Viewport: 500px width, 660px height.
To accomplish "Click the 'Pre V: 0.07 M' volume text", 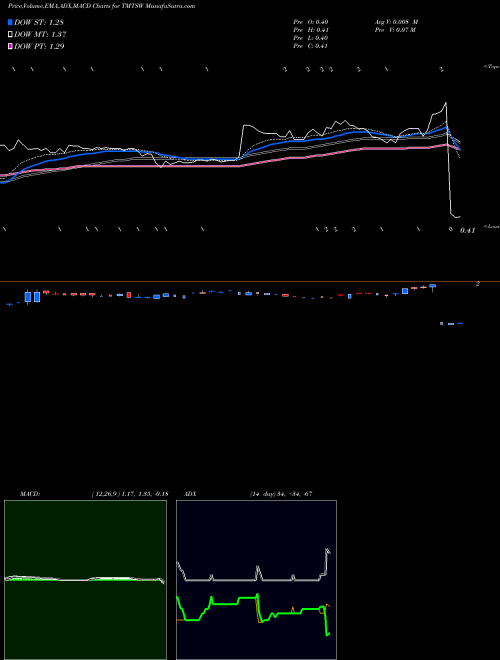I will pyautogui.click(x=395, y=30).
